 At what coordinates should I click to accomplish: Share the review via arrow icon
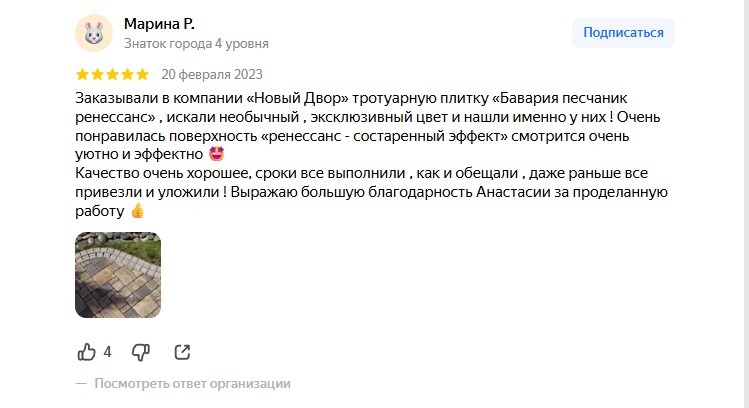182,352
